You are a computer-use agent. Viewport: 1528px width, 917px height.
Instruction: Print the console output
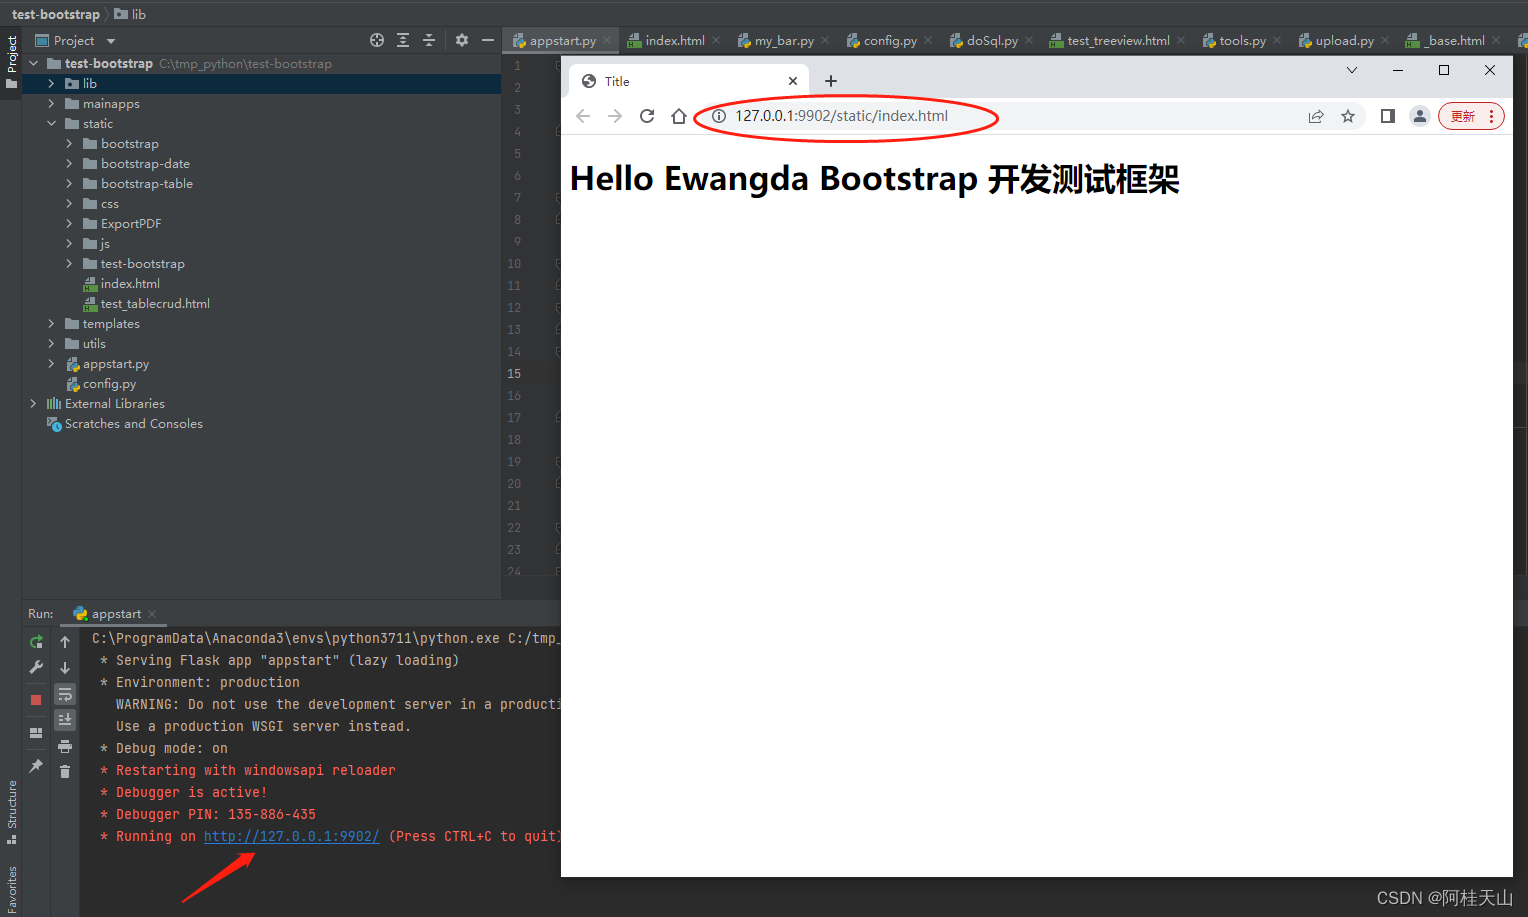coord(65,745)
